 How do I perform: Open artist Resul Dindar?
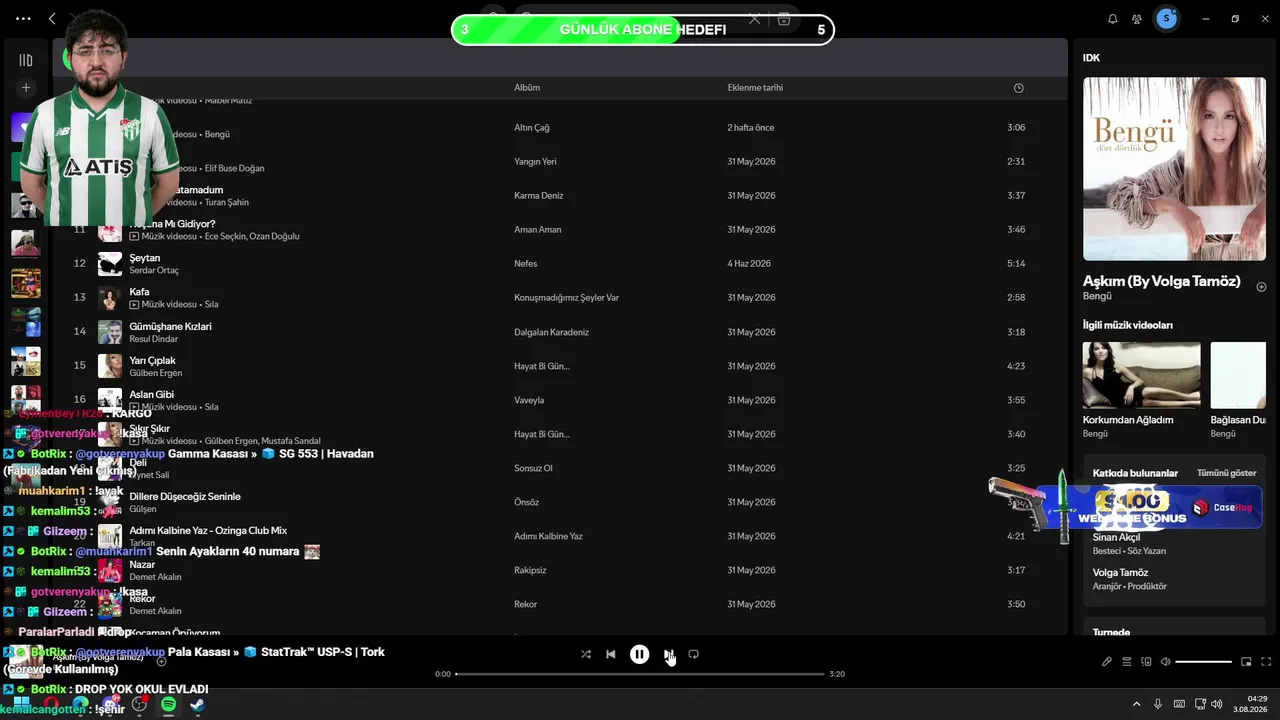click(154, 339)
